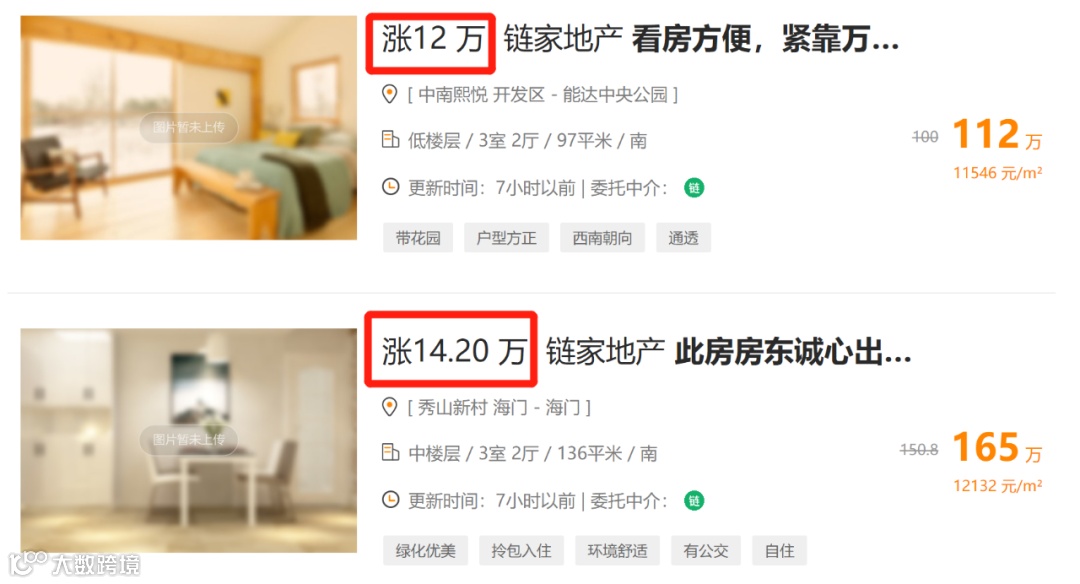
Task: Select the 户型方正 tag
Action: [x=506, y=238]
